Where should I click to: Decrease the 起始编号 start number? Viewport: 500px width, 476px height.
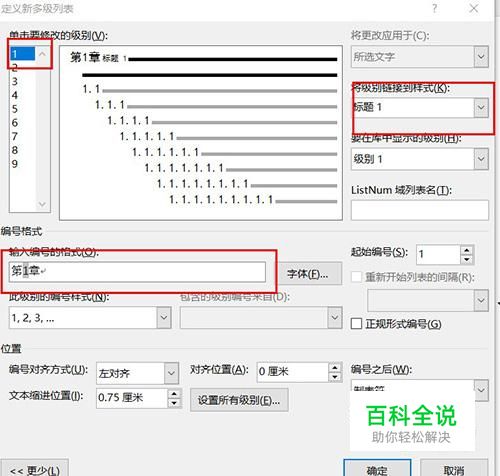click(x=467, y=259)
